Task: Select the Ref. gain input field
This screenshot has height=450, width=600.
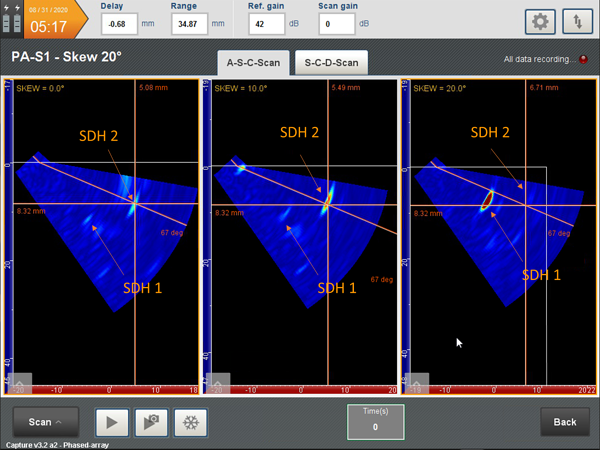Action: tap(266, 24)
